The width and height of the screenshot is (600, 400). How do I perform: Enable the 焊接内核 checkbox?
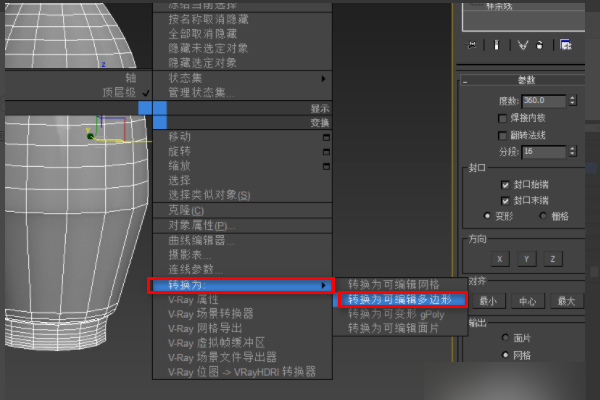point(502,118)
